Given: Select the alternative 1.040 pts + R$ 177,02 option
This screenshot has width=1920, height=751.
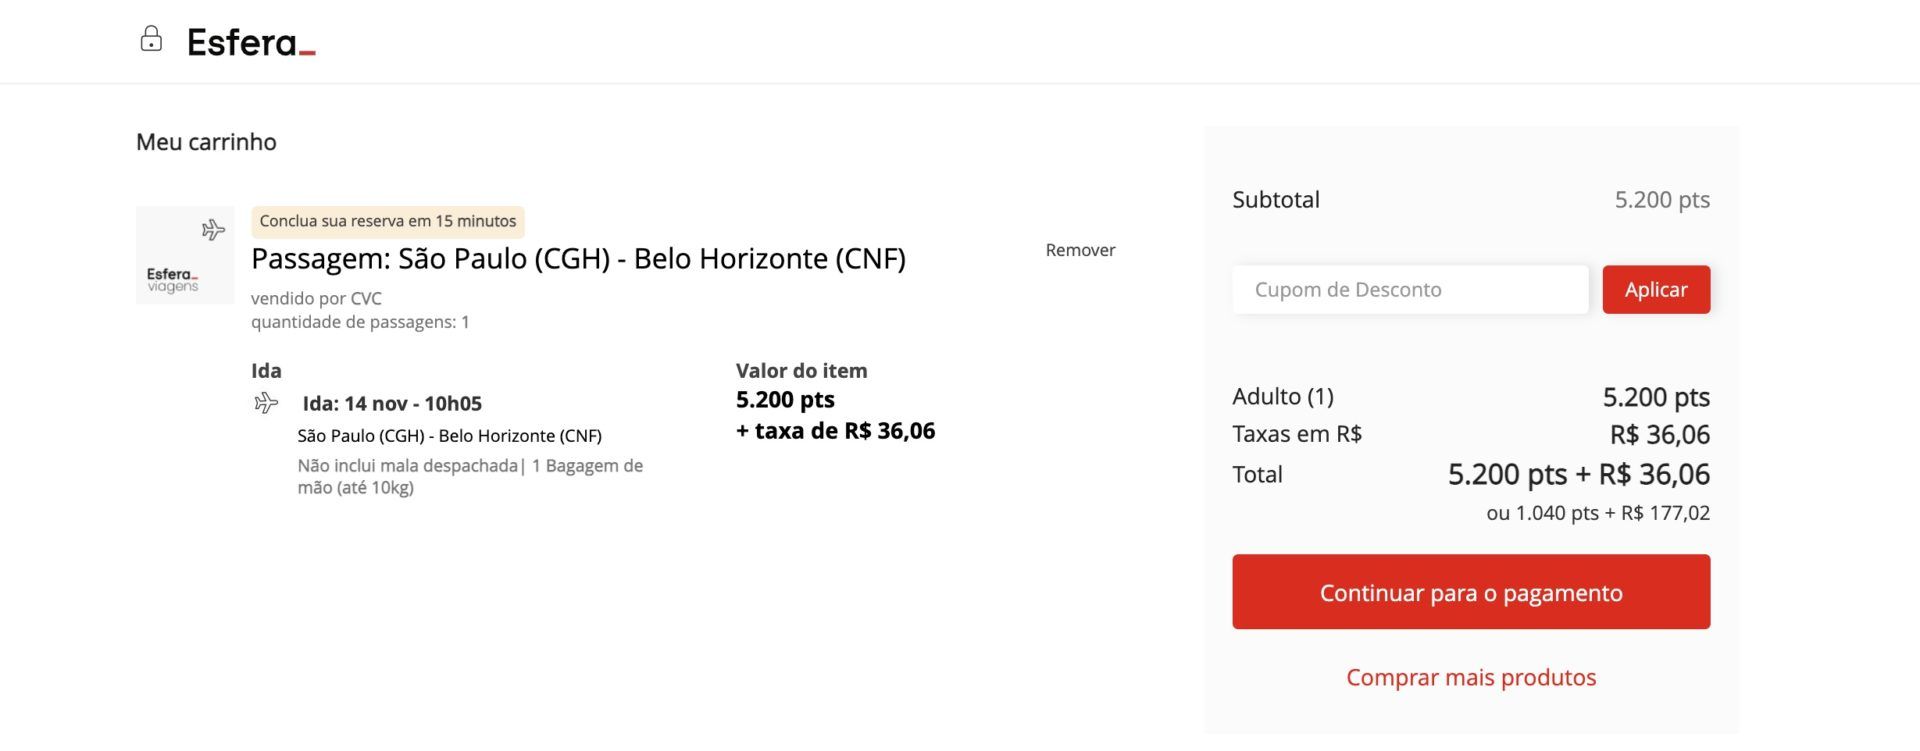Looking at the screenshot, I should (x=1598, y=513).
